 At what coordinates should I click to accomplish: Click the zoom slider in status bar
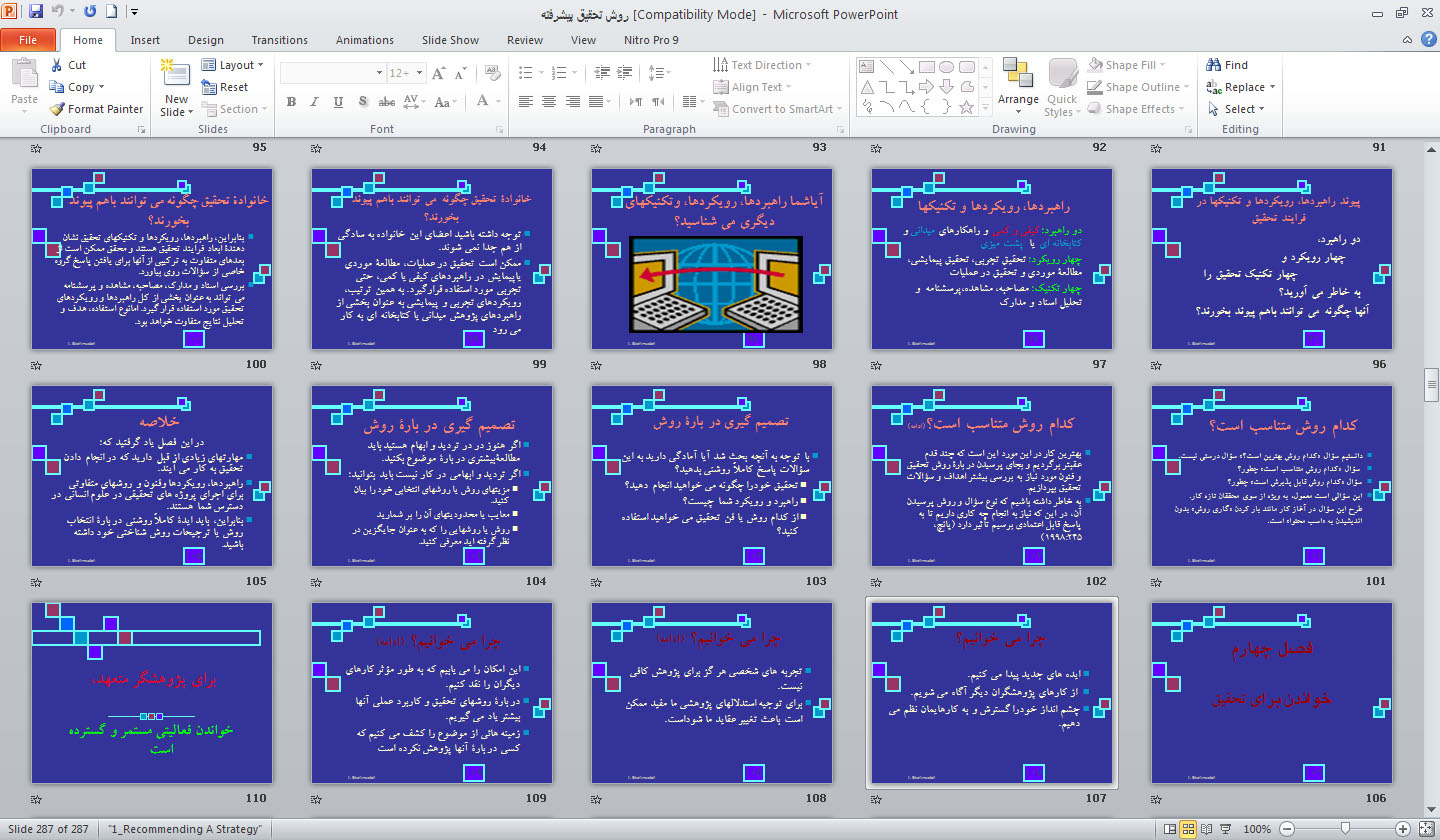click(x=1345, y=829)
